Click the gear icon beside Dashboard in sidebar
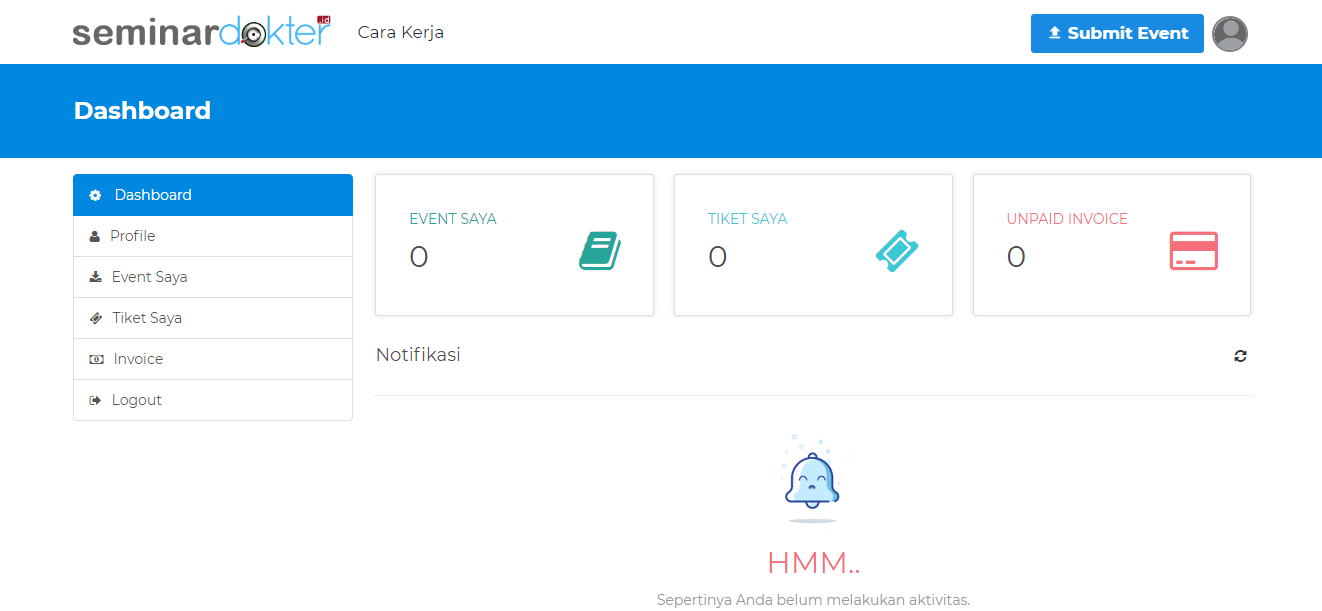Screen dimensions: 1322x611 tap(95, 195)
